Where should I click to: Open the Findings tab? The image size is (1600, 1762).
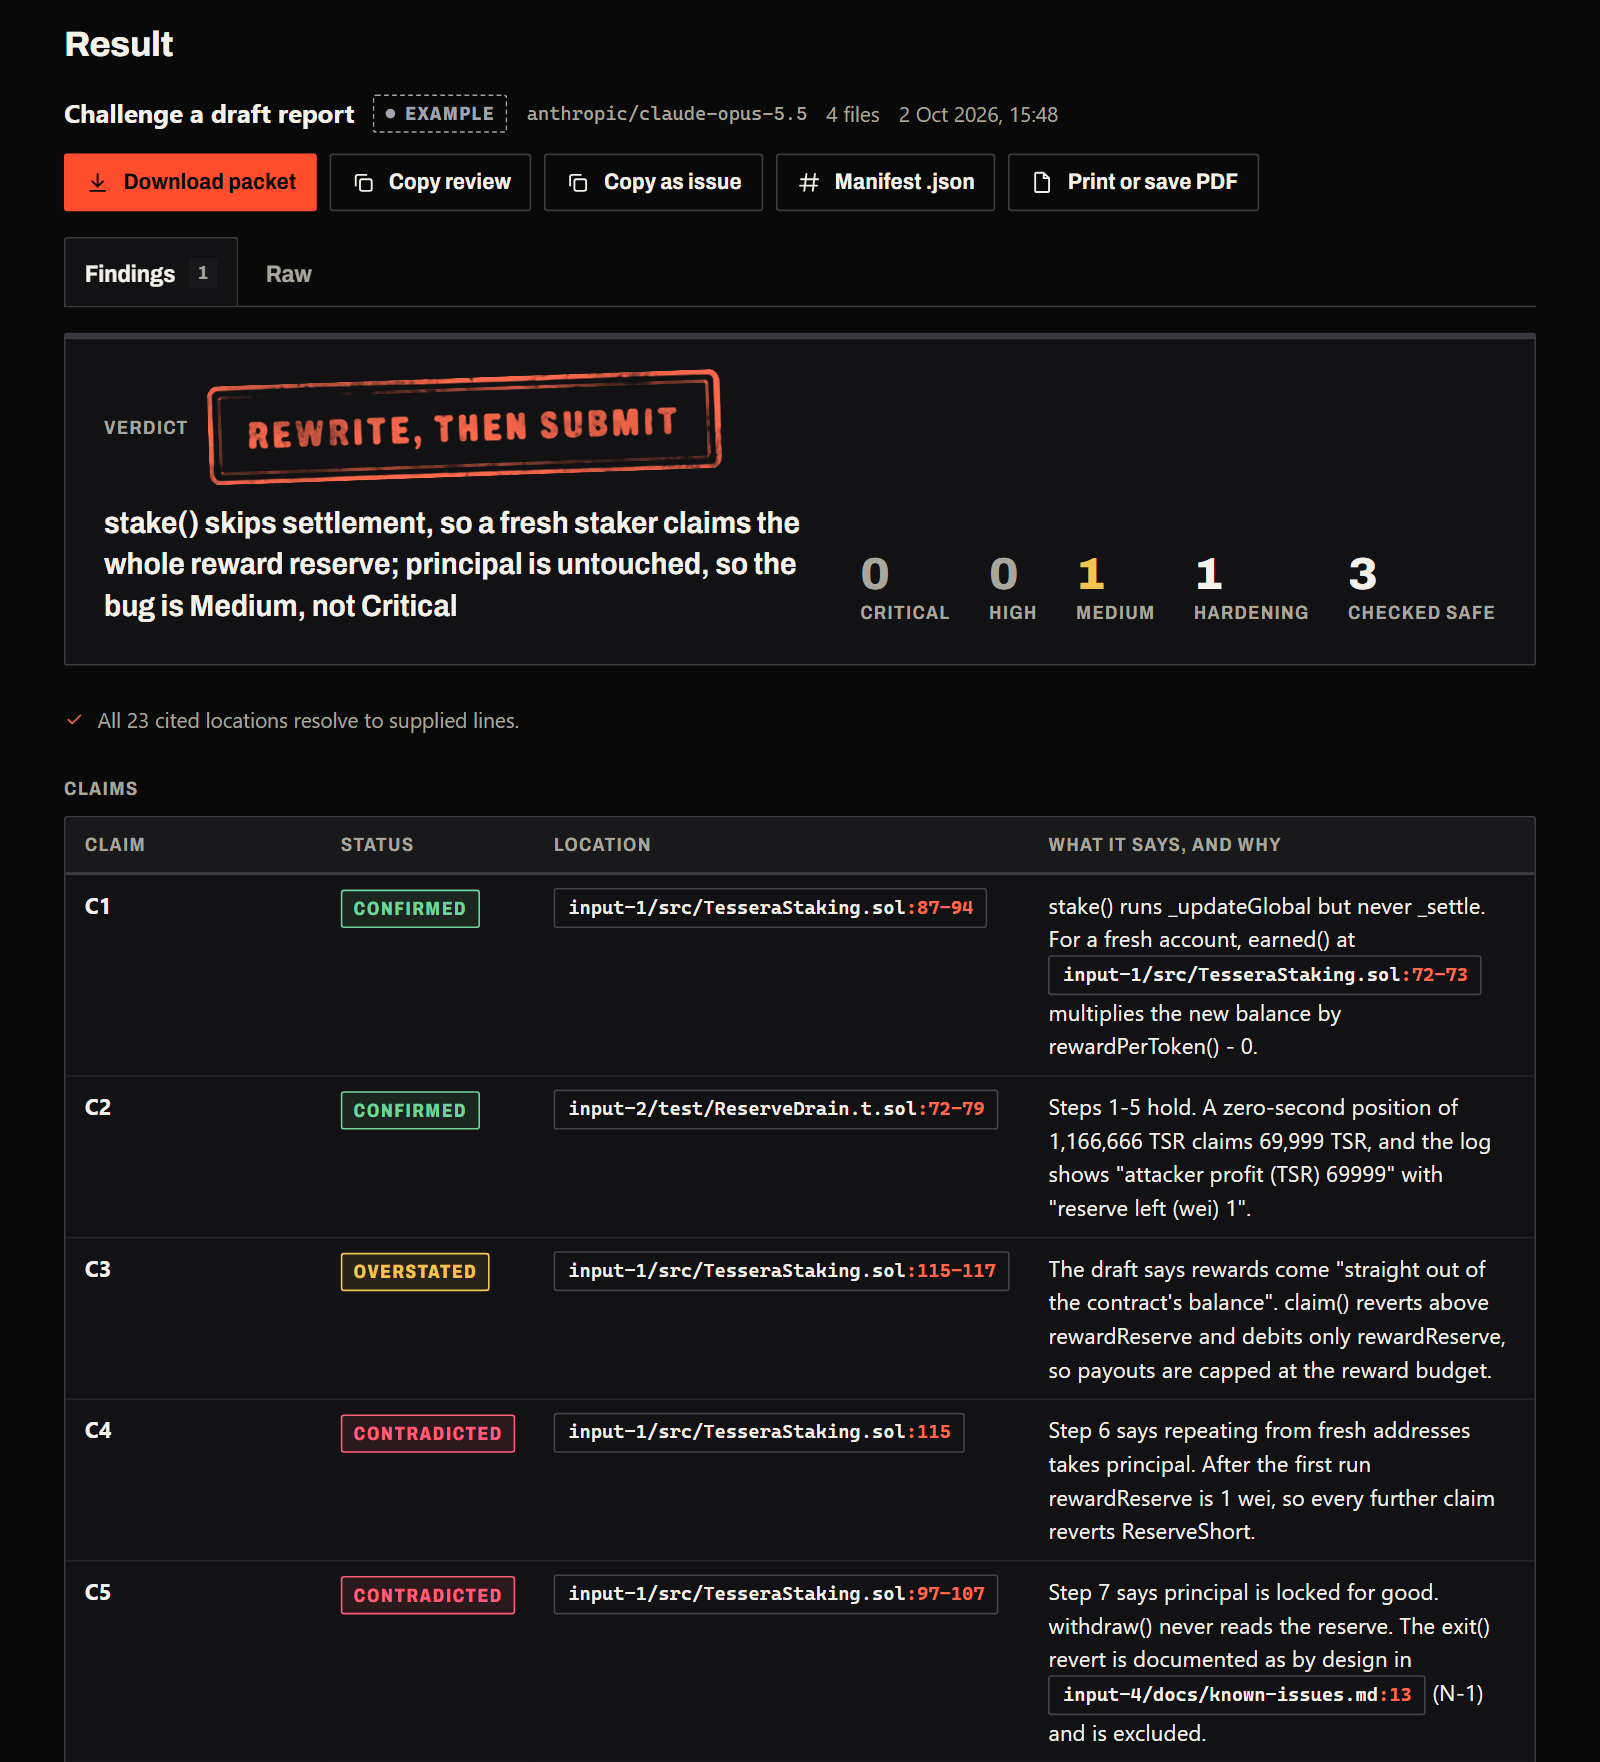(151, 273)
